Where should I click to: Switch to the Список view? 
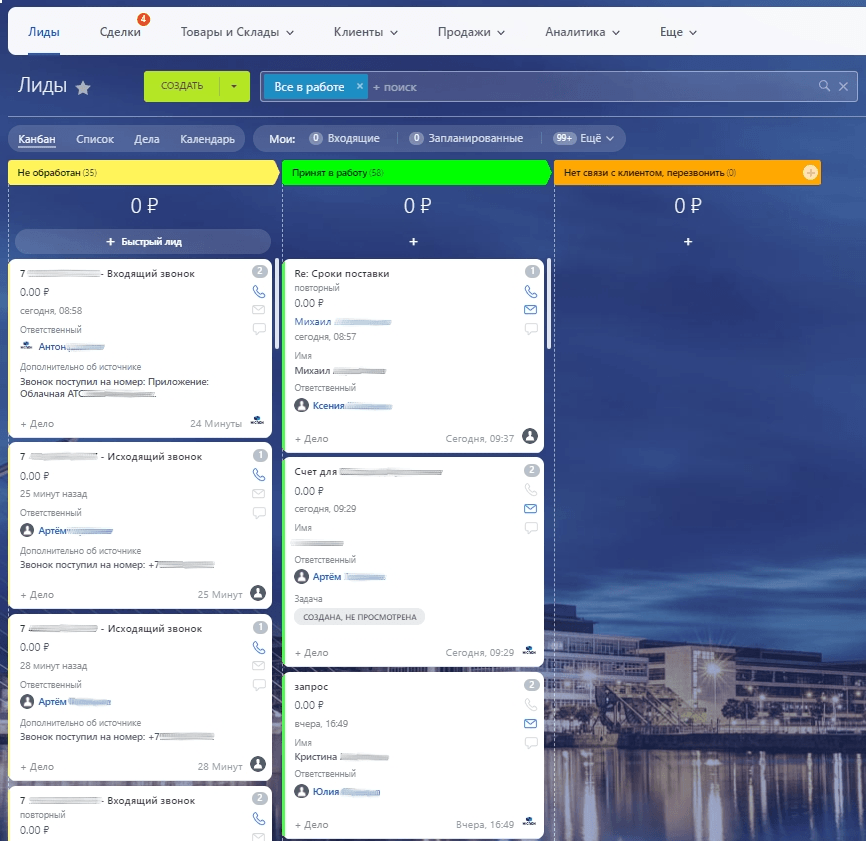point(95,139)
